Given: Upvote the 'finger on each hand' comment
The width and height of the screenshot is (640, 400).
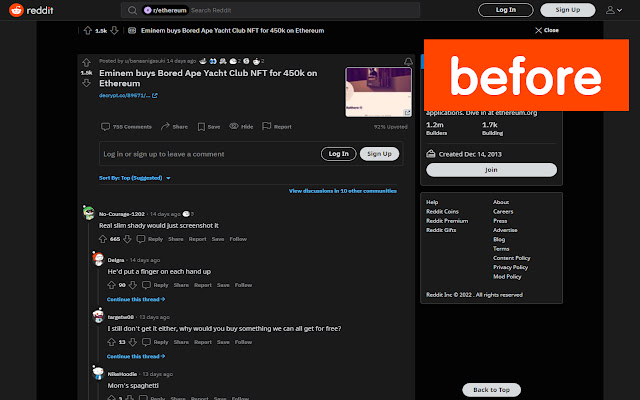Looking at the screenshot, I should click(x=111, y=285).
